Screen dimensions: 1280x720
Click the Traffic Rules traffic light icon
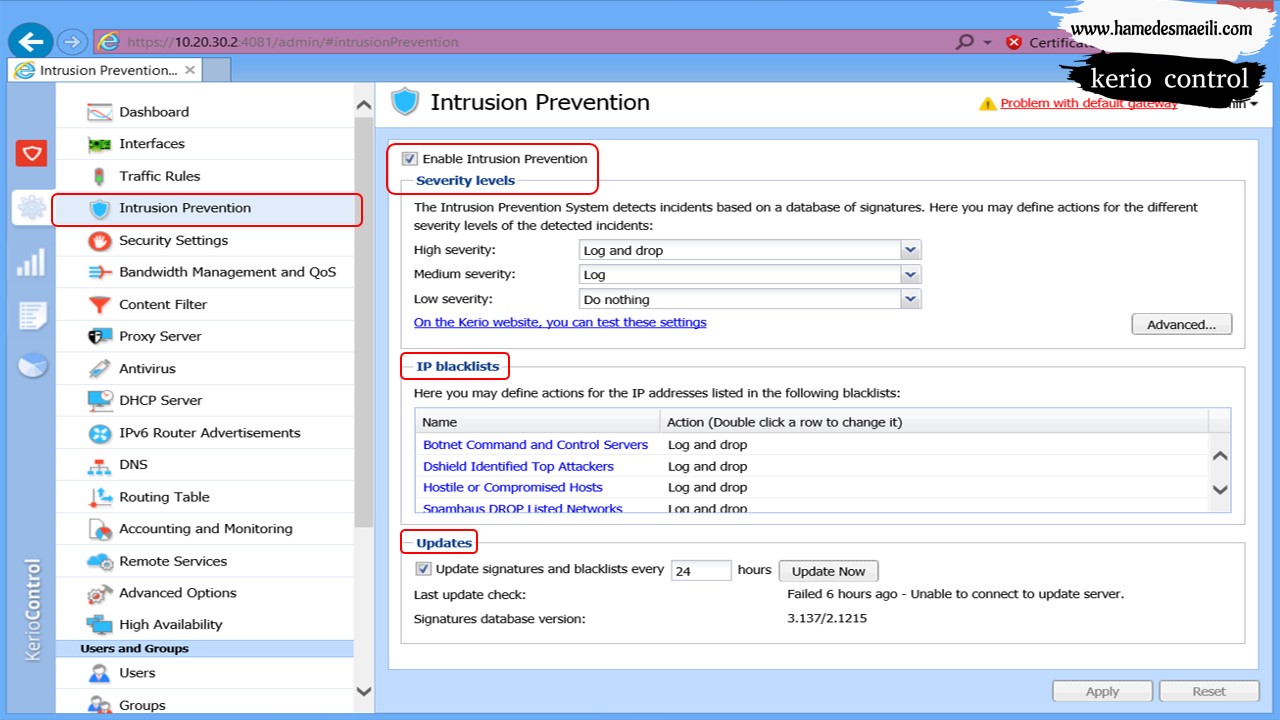pyautogui.click(x=99, y=176)
